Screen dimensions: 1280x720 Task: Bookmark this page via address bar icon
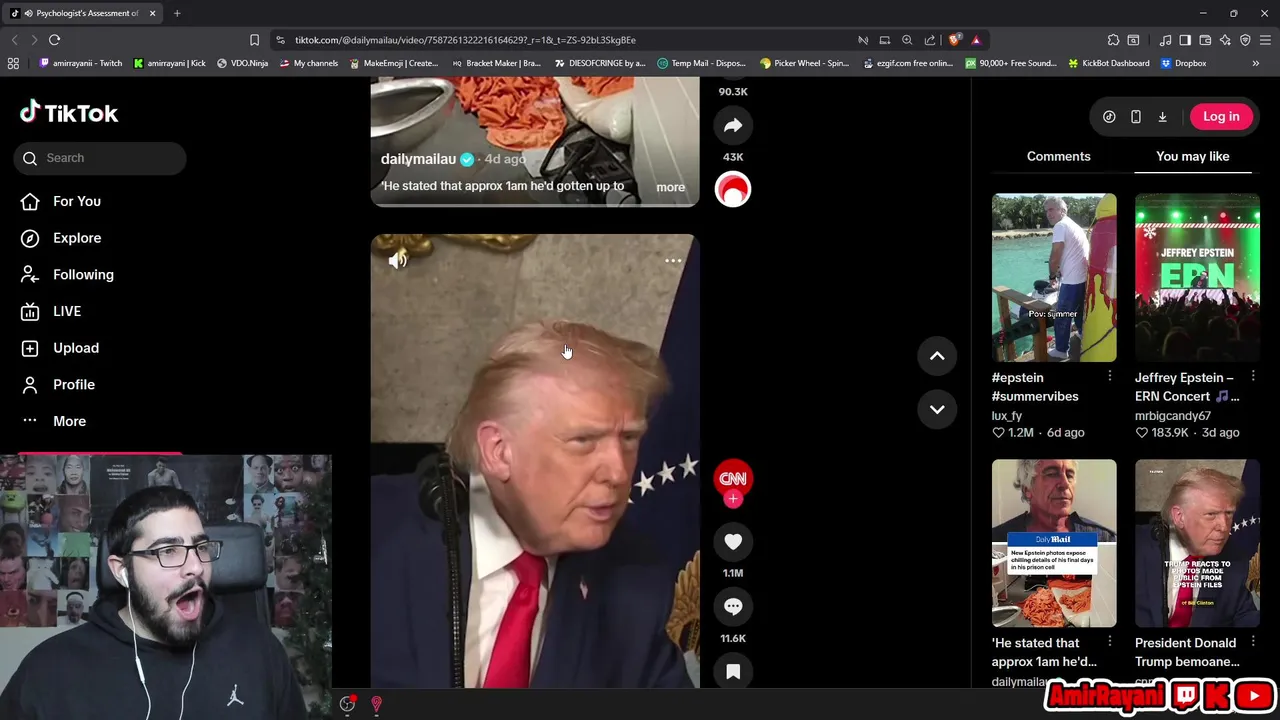click(x=254, y=40)
